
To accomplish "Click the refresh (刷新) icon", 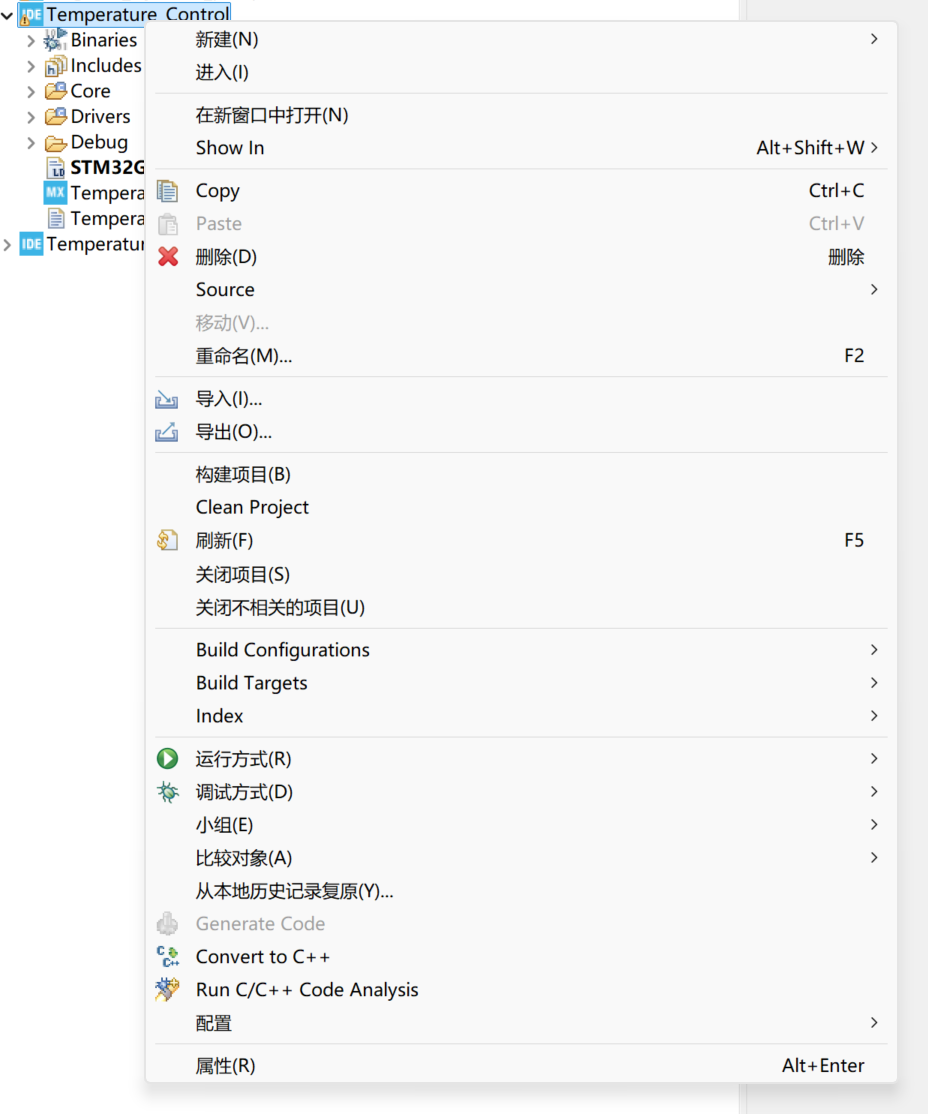I will pos(166,540).
